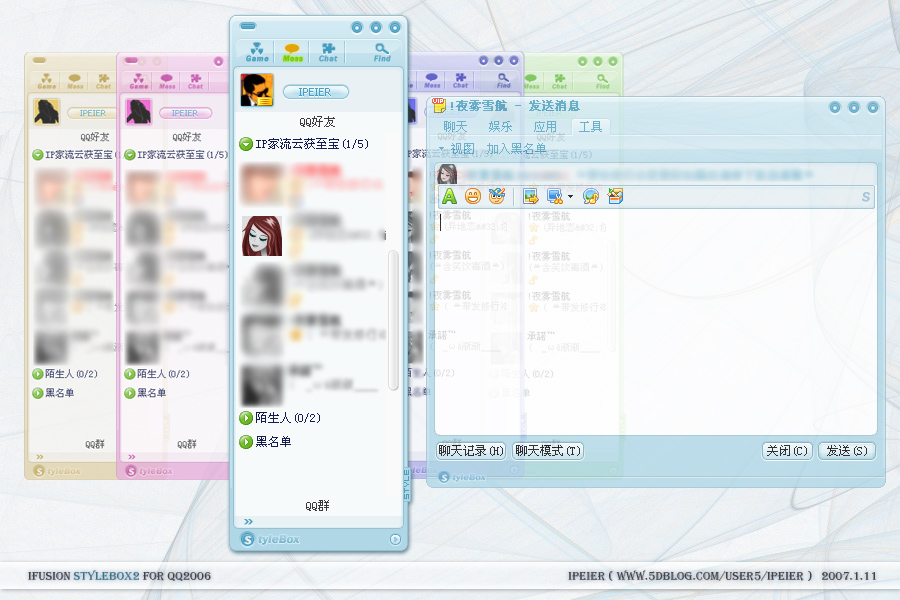The width and height of the screenshot is (900, 600).
Task: Collapse IP家 group in pink panel
Action: (x=130, y=155)
